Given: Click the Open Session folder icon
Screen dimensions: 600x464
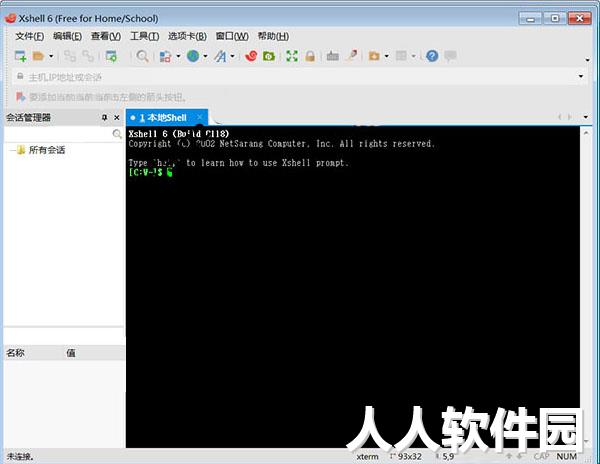Looking at the screenshot, I should click(x=38, y=56).
